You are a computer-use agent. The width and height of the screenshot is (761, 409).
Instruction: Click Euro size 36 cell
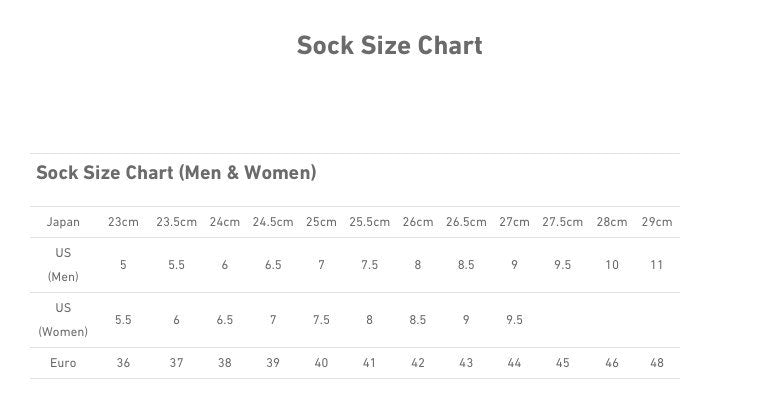pos(123,363)
